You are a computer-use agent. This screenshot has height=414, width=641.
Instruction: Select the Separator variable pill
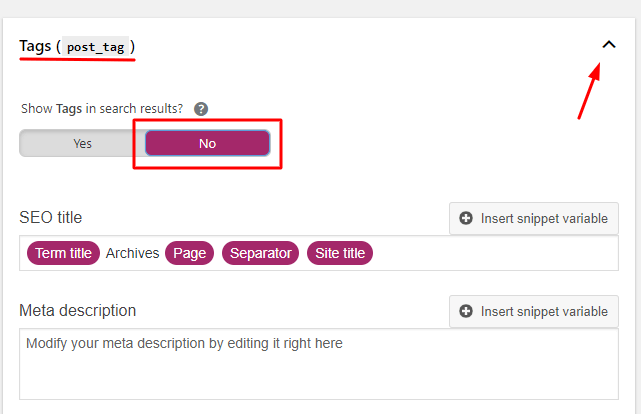(x=260, y=253)
